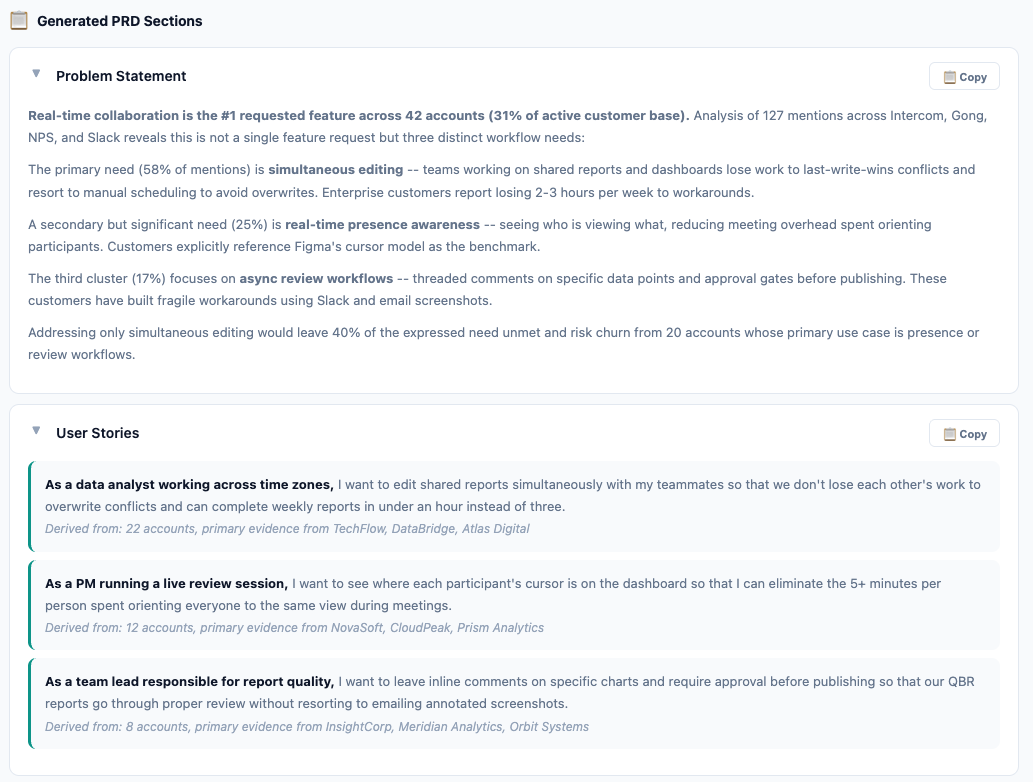Select the PM live review session story card
This screenshot has width=1033, height=782.
[x=514, y=605]
